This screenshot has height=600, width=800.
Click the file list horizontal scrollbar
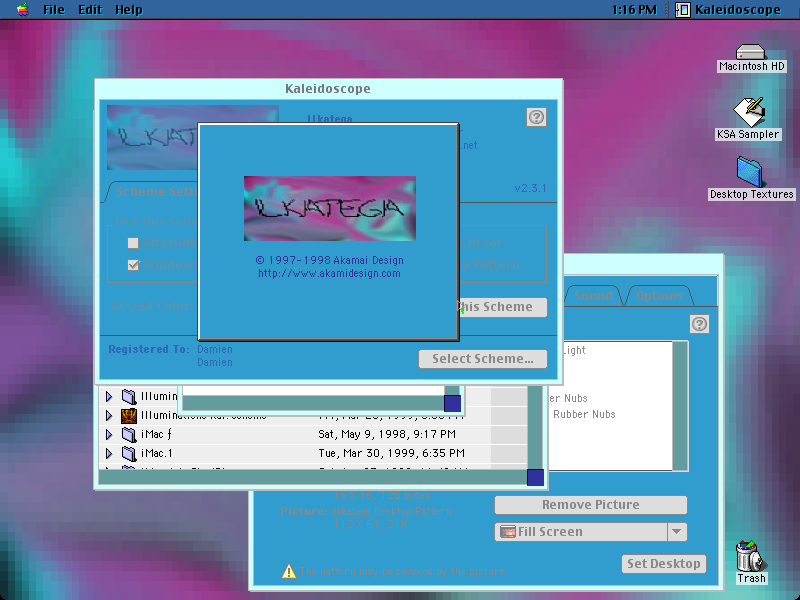[x=313, y=478]
